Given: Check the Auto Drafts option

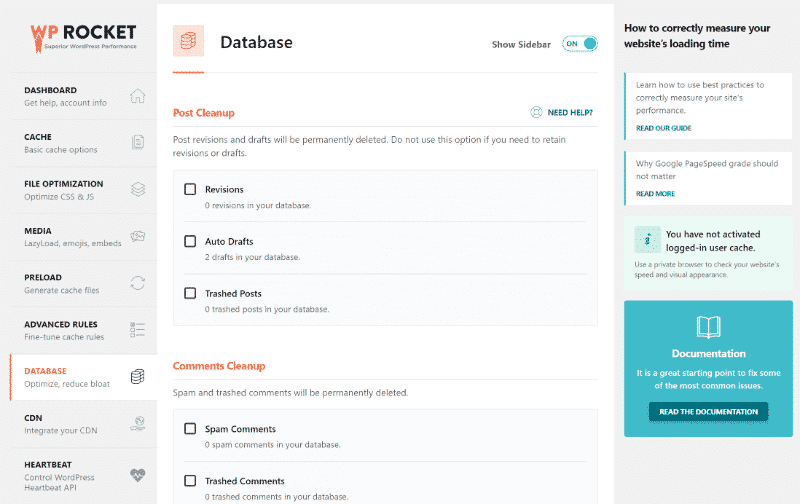Looking at the screenshot, I should pyautogui.click(x=190, y=241).
